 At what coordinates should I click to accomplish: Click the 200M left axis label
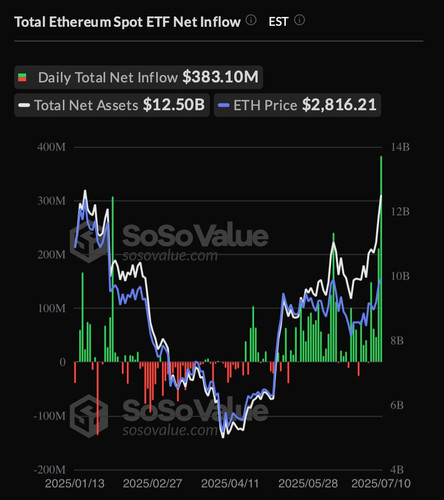tap(52, 255)
